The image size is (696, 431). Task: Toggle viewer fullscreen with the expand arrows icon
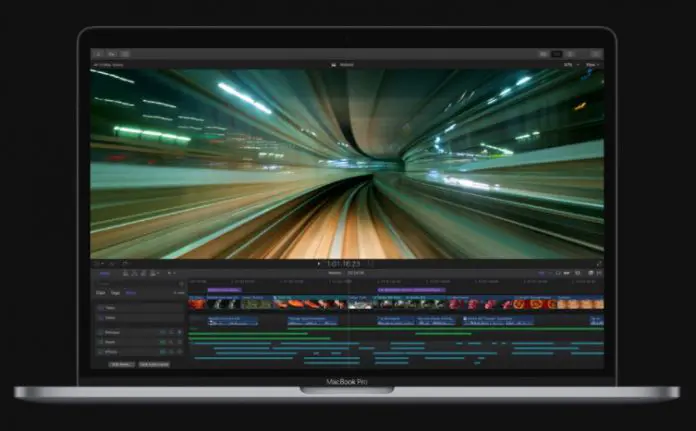pos(599,263)
